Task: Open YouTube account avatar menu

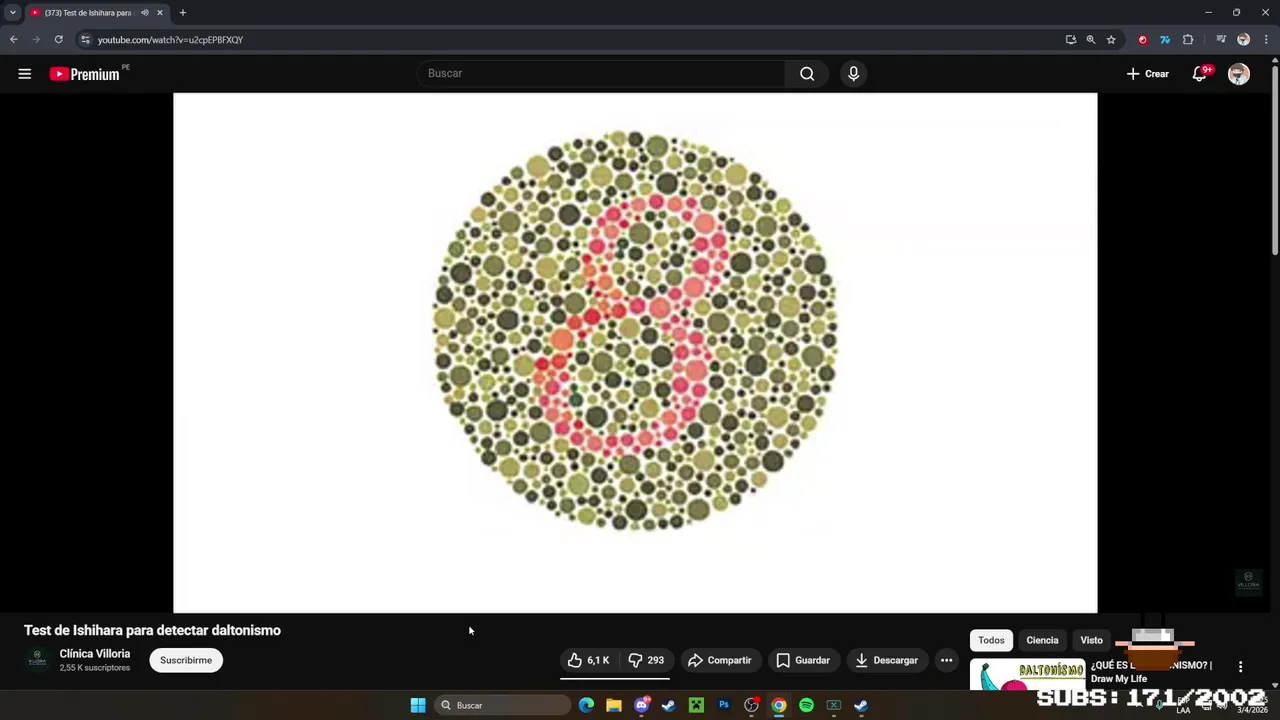Action: (x=1238, y=74)
